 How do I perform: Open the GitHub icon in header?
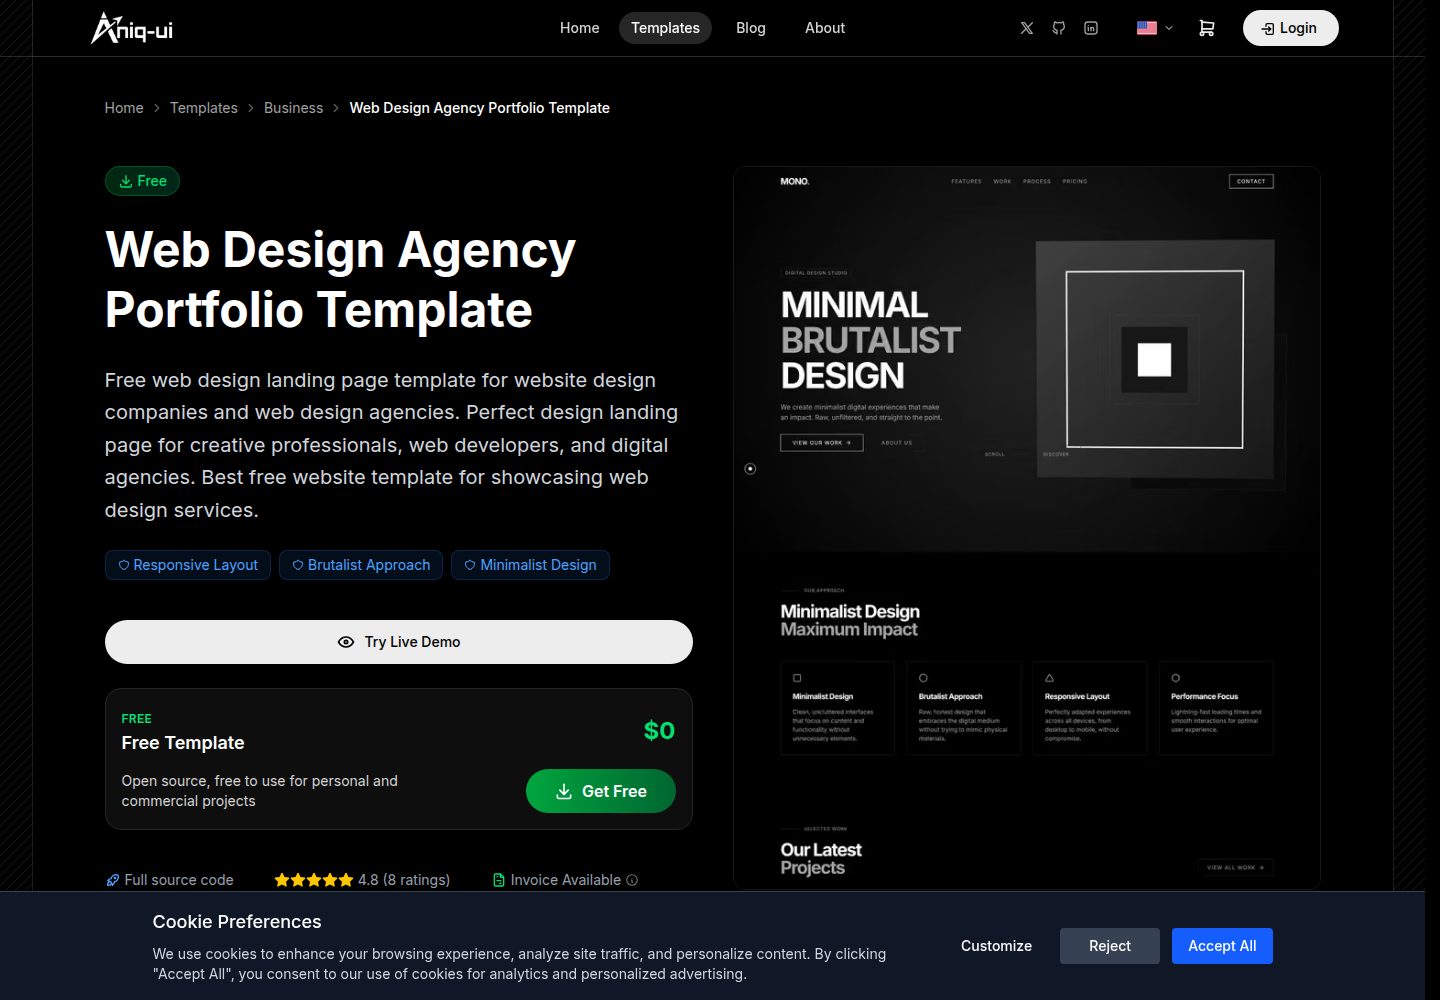[x=1059, y=28]
